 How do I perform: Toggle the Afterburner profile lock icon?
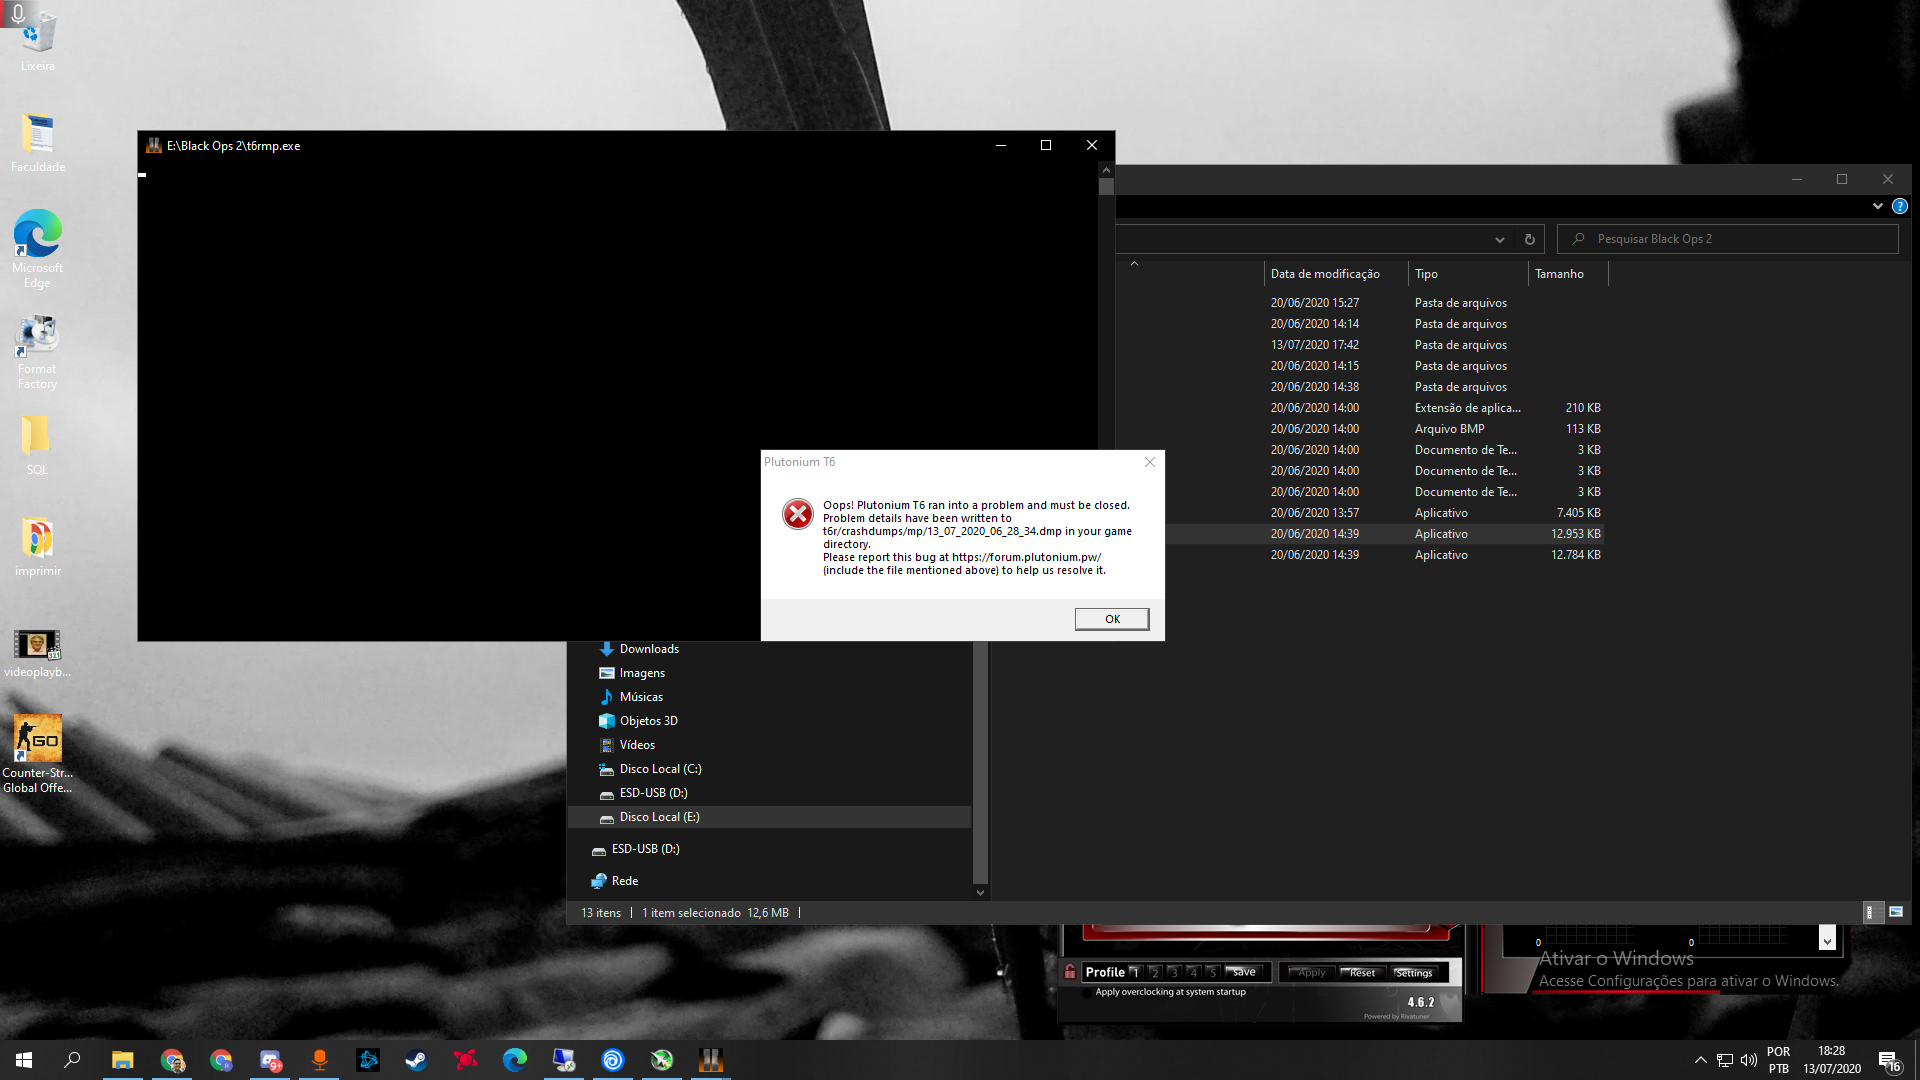(1070, 972)
